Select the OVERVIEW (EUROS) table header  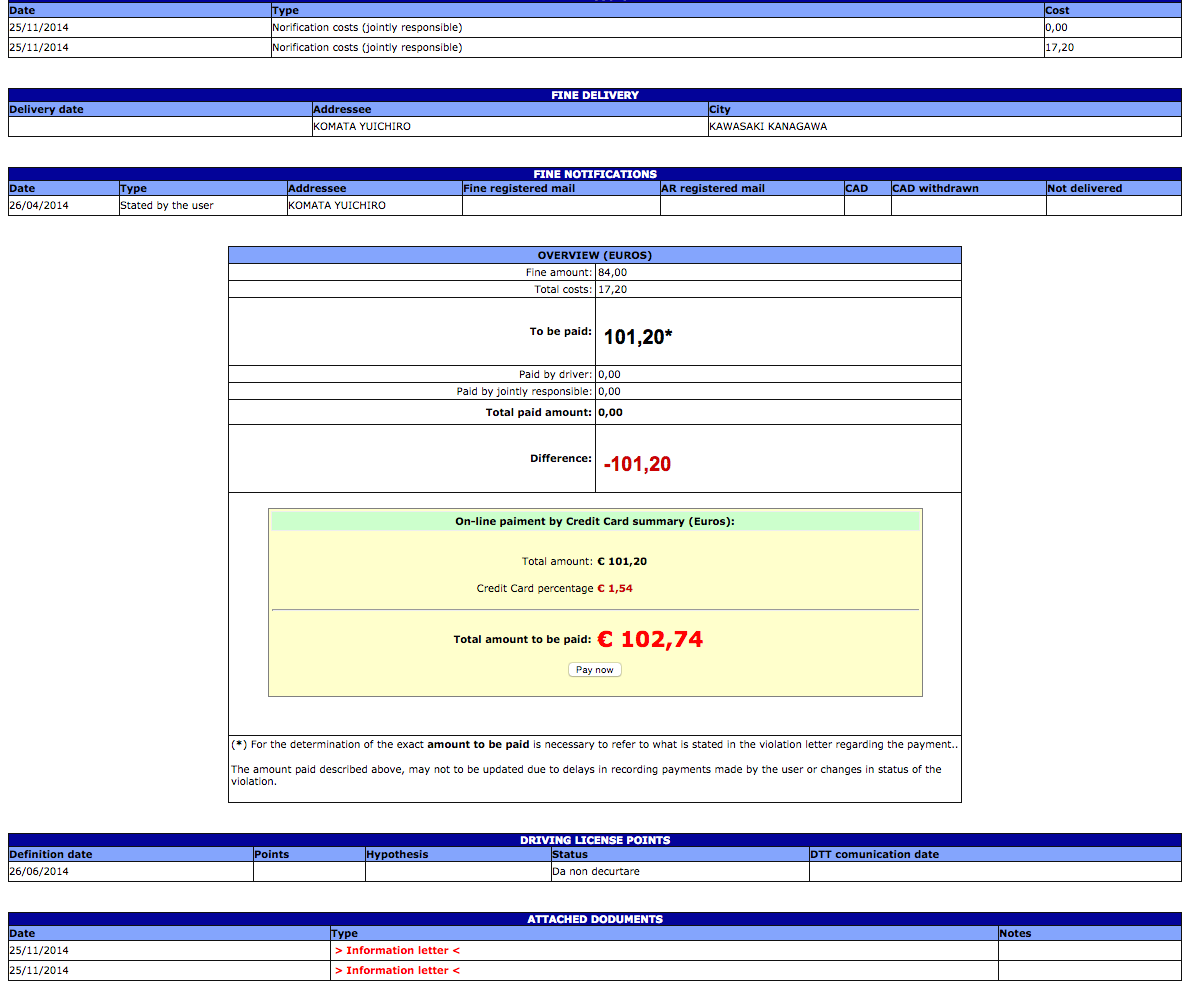594,256
